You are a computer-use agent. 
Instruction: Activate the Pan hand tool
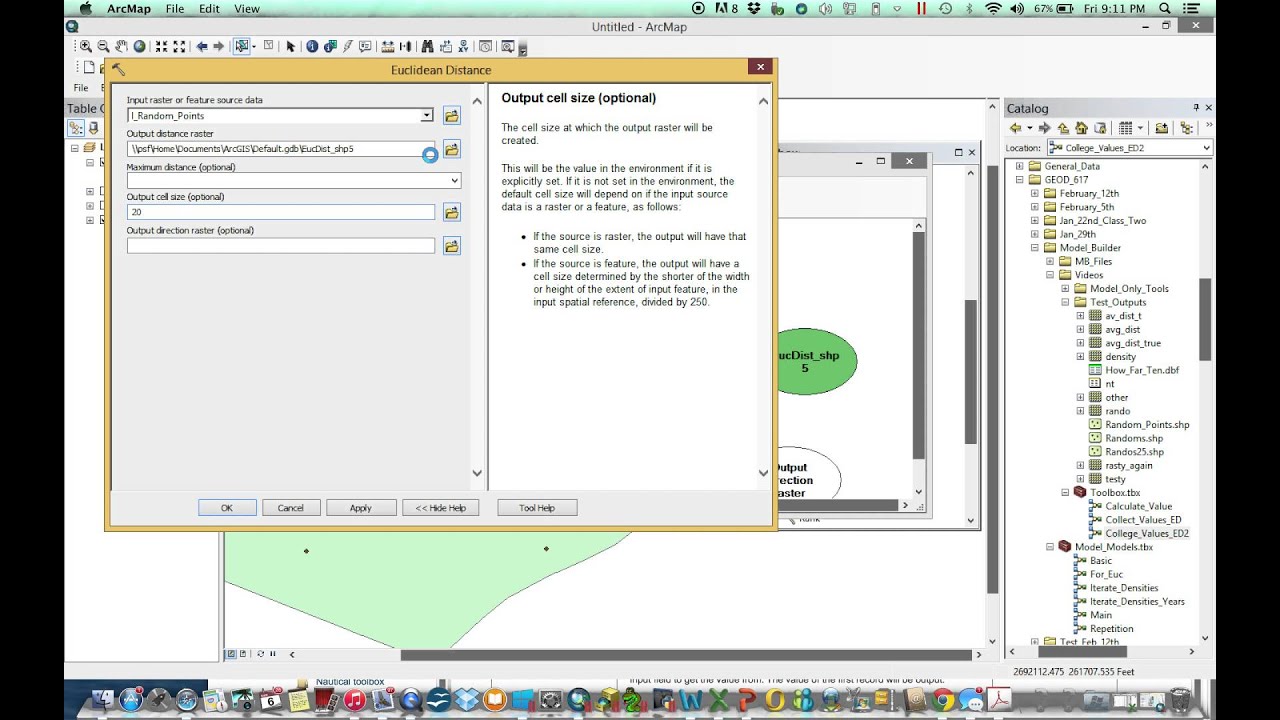[x=121, y=46]
